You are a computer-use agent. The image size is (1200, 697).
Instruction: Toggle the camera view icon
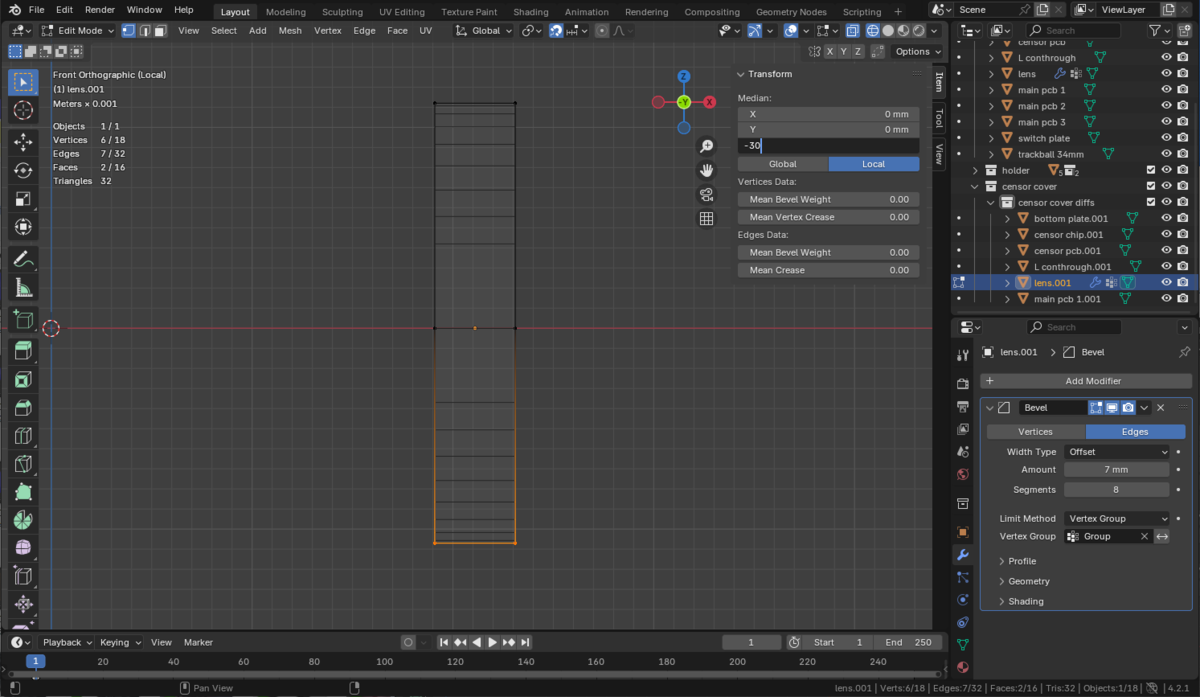pyautogui.click(x=706, y=195)
